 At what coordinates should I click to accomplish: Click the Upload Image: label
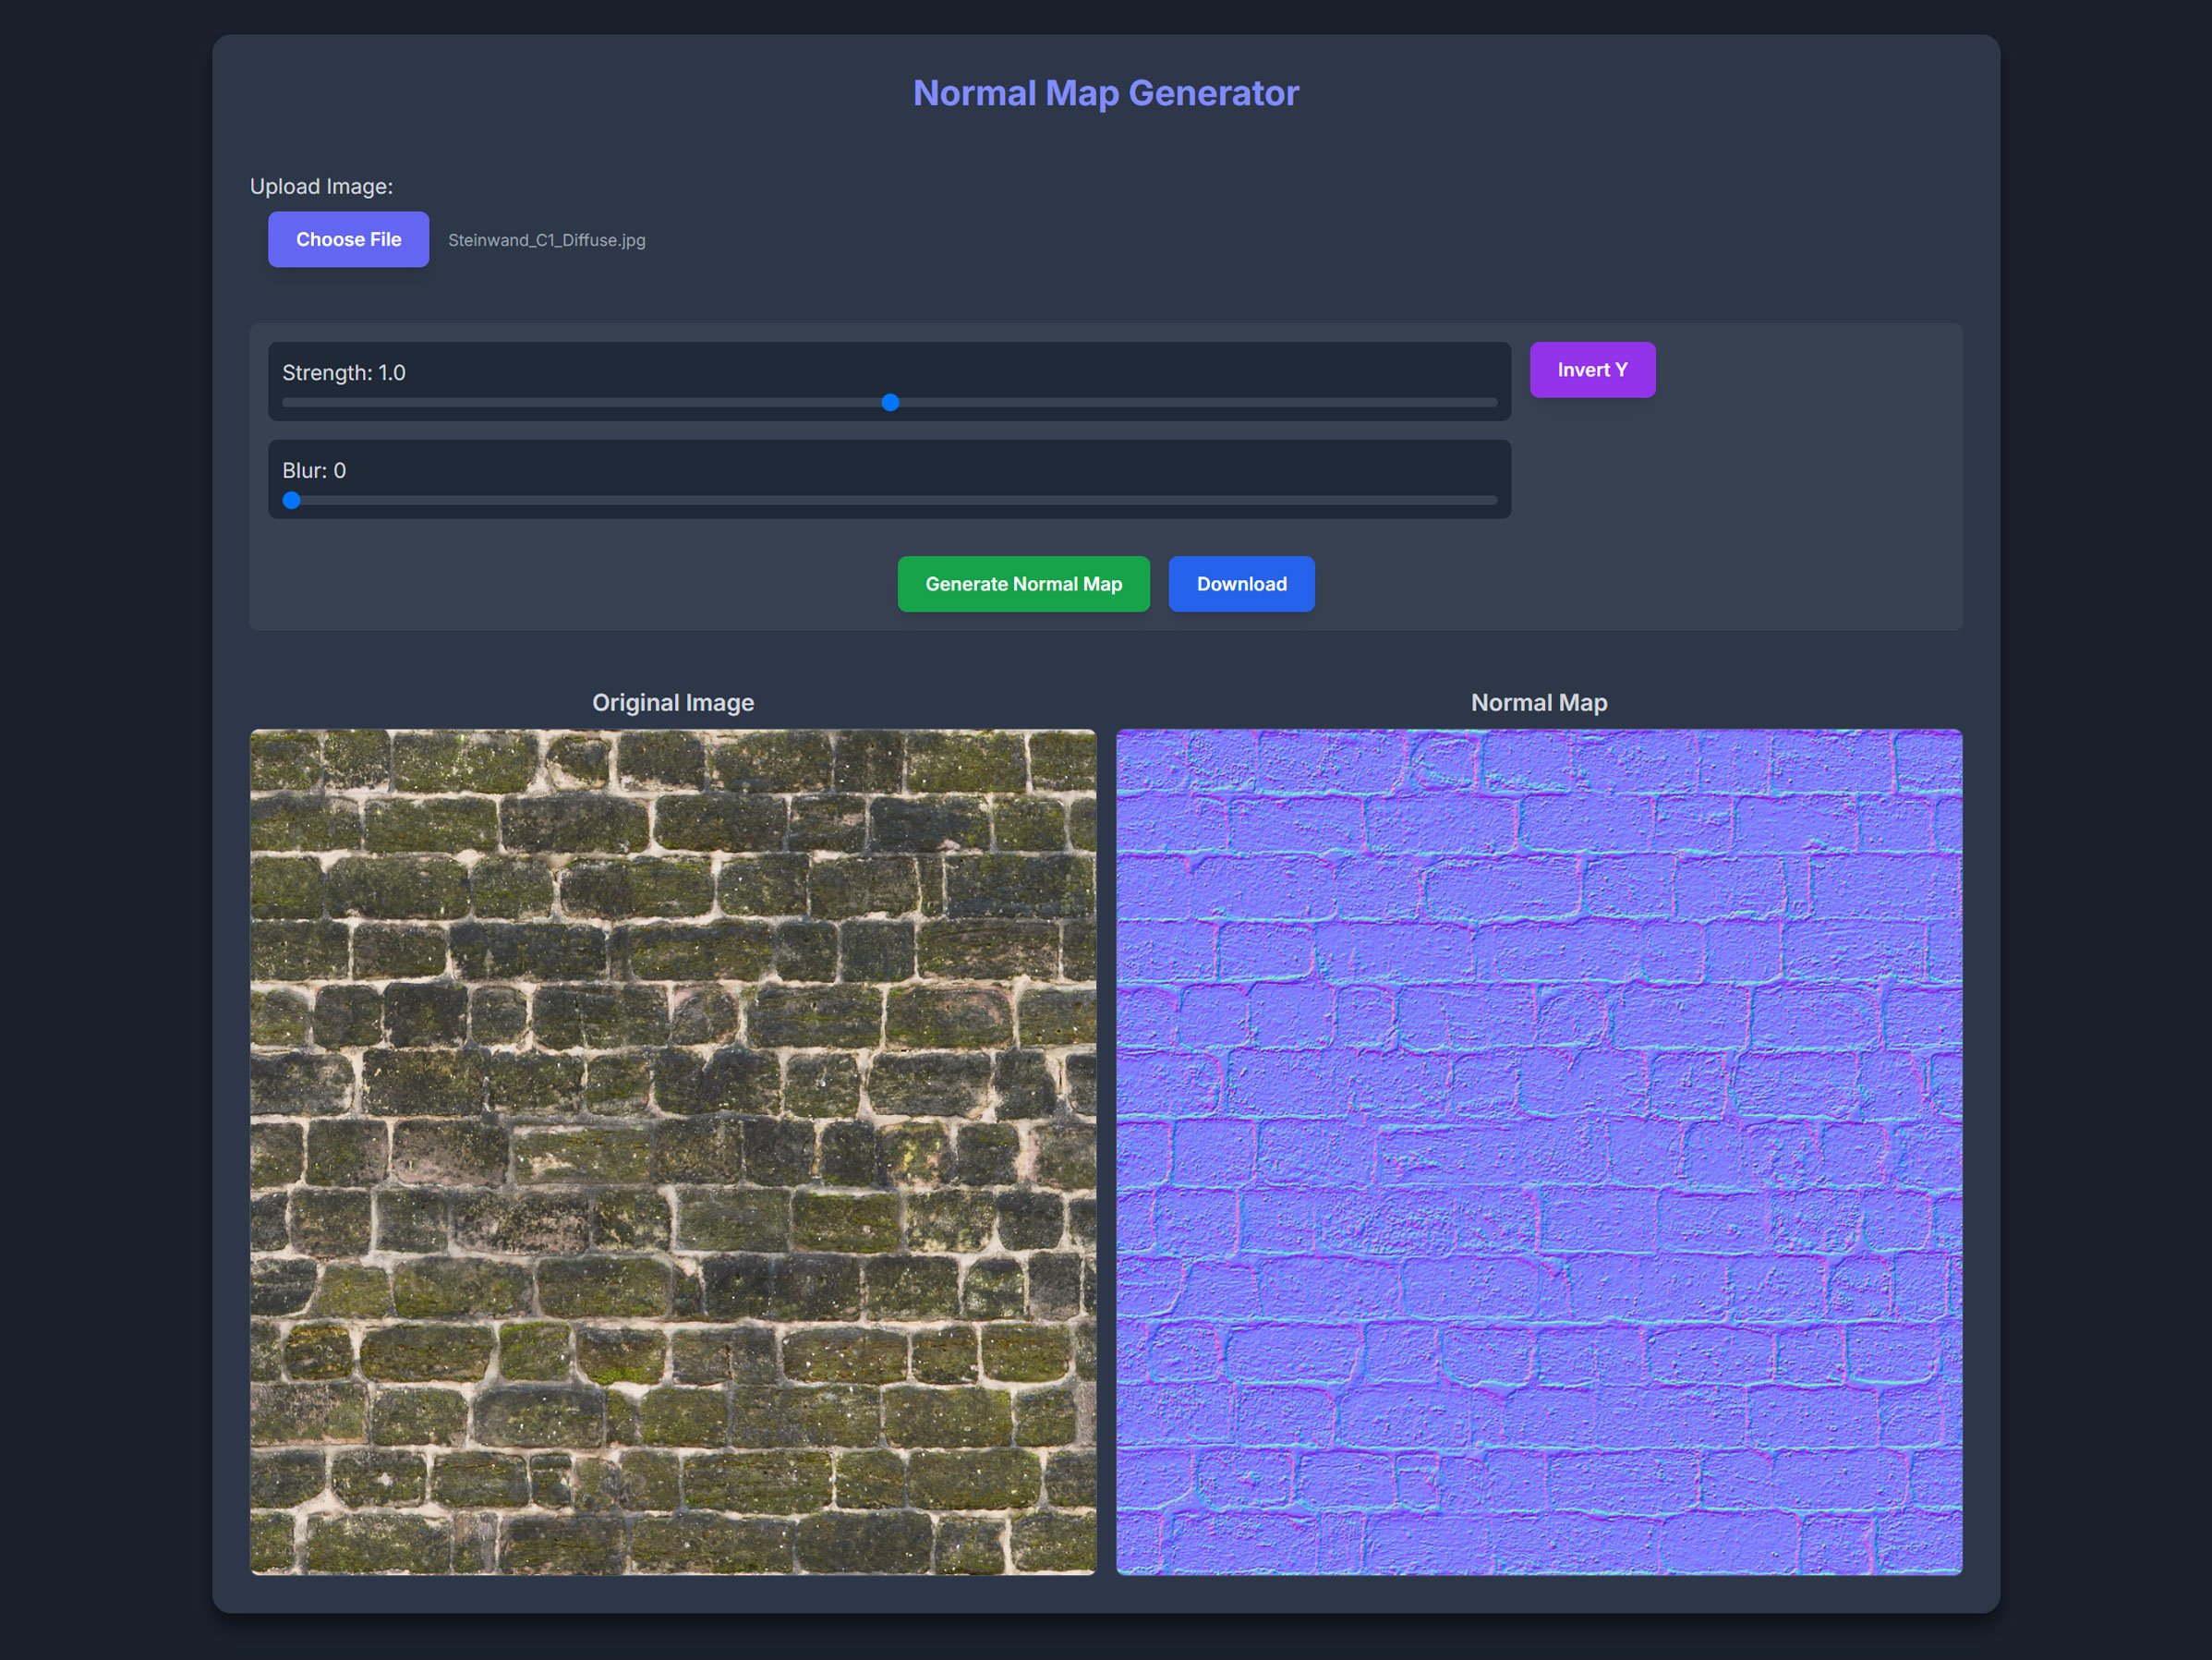(321, 186)
